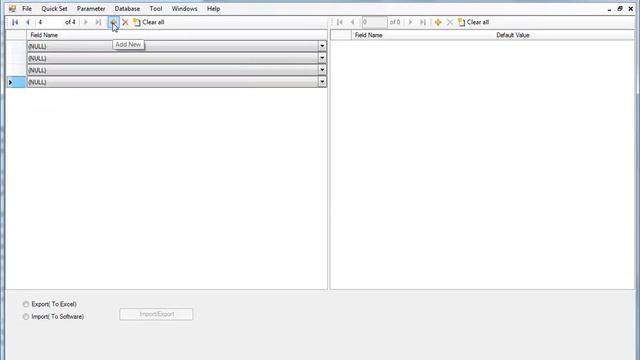Go to next record in left toolbar
This screenshot has width=640, height=360.
(x=85, y=22)
